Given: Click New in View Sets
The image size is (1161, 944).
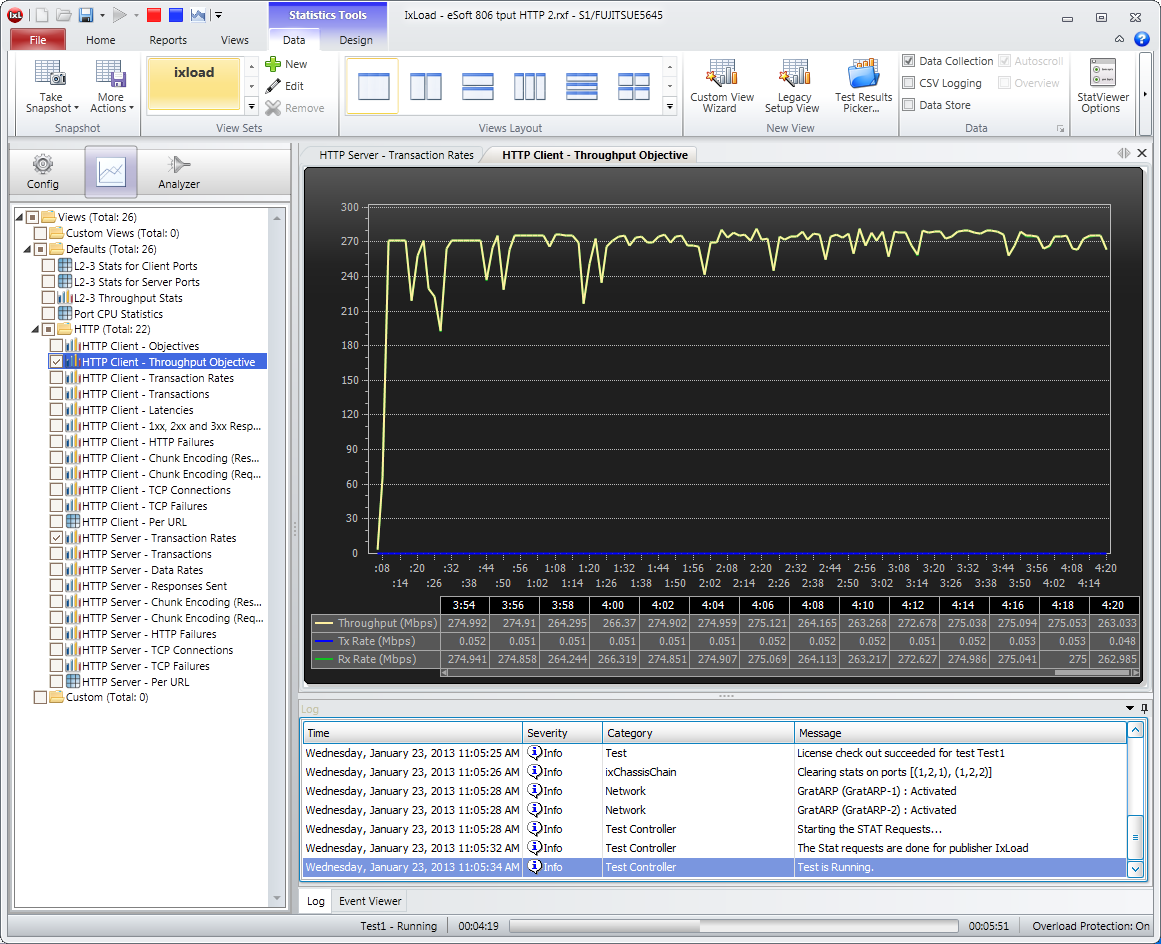Looking at the screenshot, I should (x=287, y=64).
